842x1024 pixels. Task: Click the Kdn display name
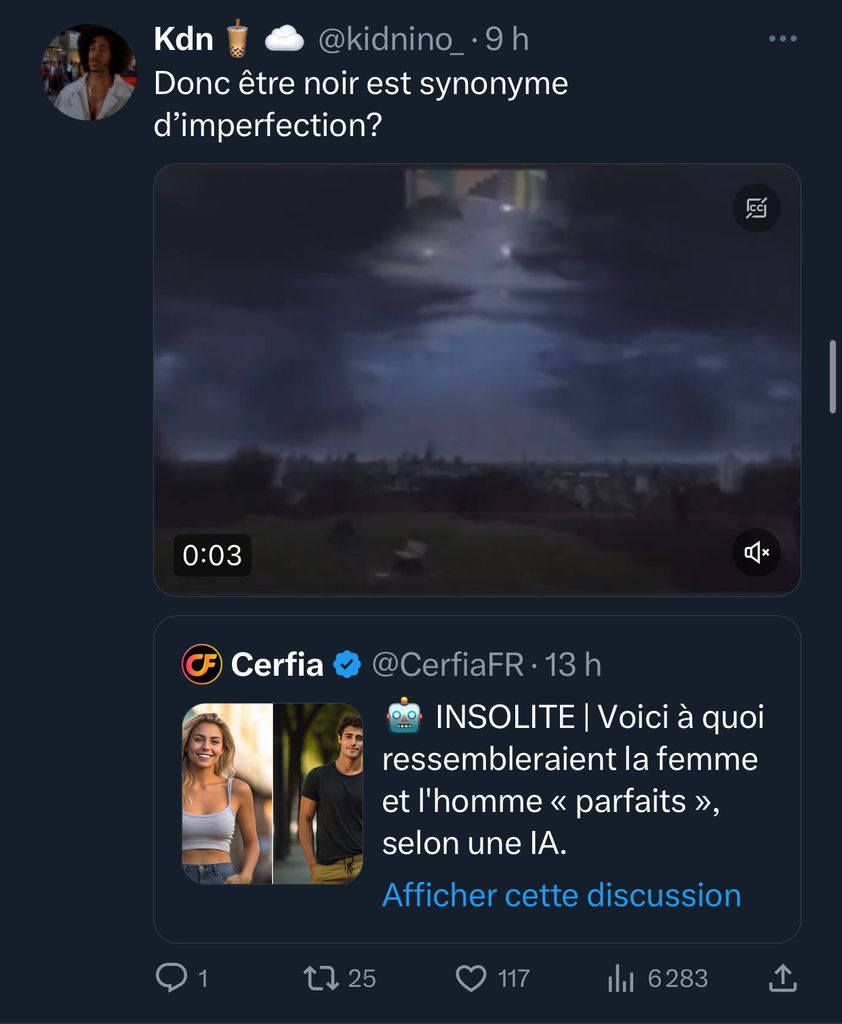pyautogui.click(x=183, y=39)
